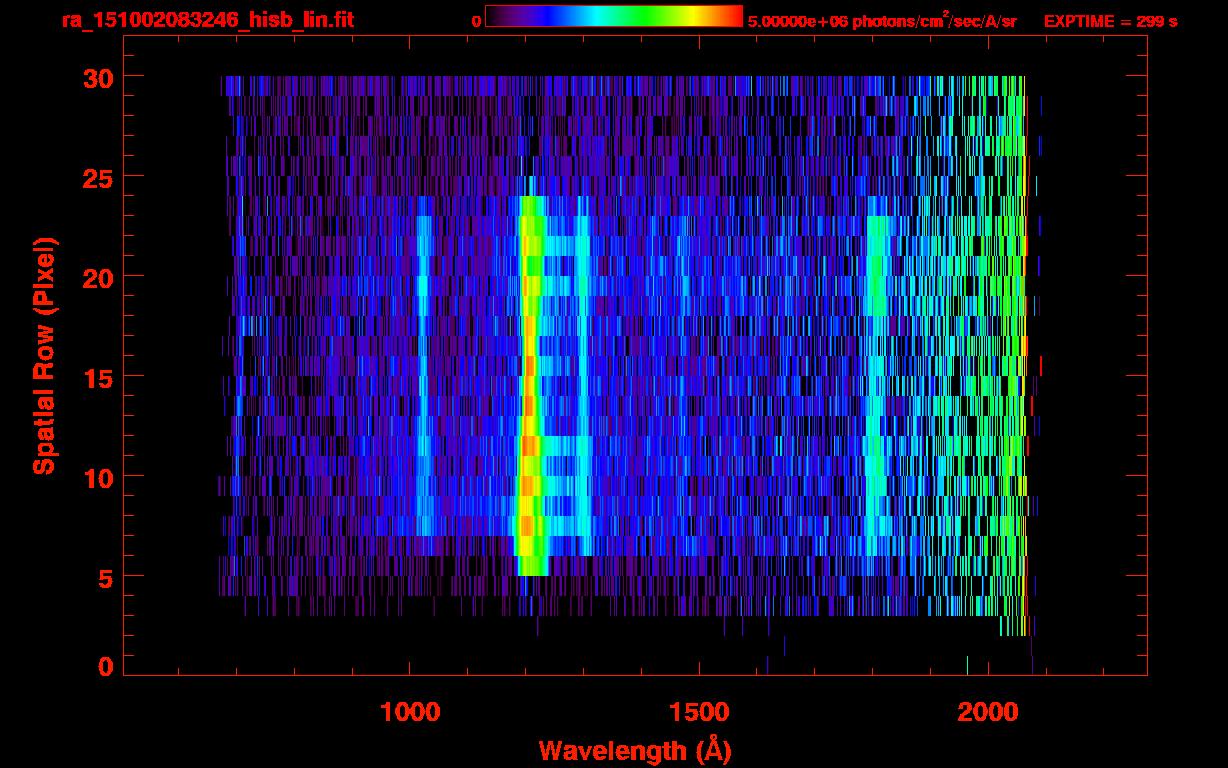This screenshot has height=768, width=1228.
Task: Click the EXPTIME = 299 s text
Action: click(1110, 21)
